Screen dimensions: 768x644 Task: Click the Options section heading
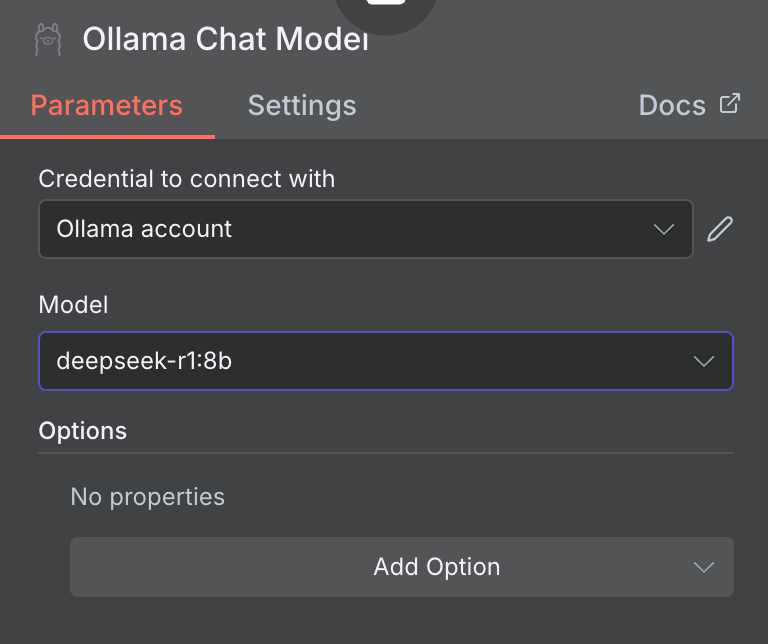(x=83, y=431)
